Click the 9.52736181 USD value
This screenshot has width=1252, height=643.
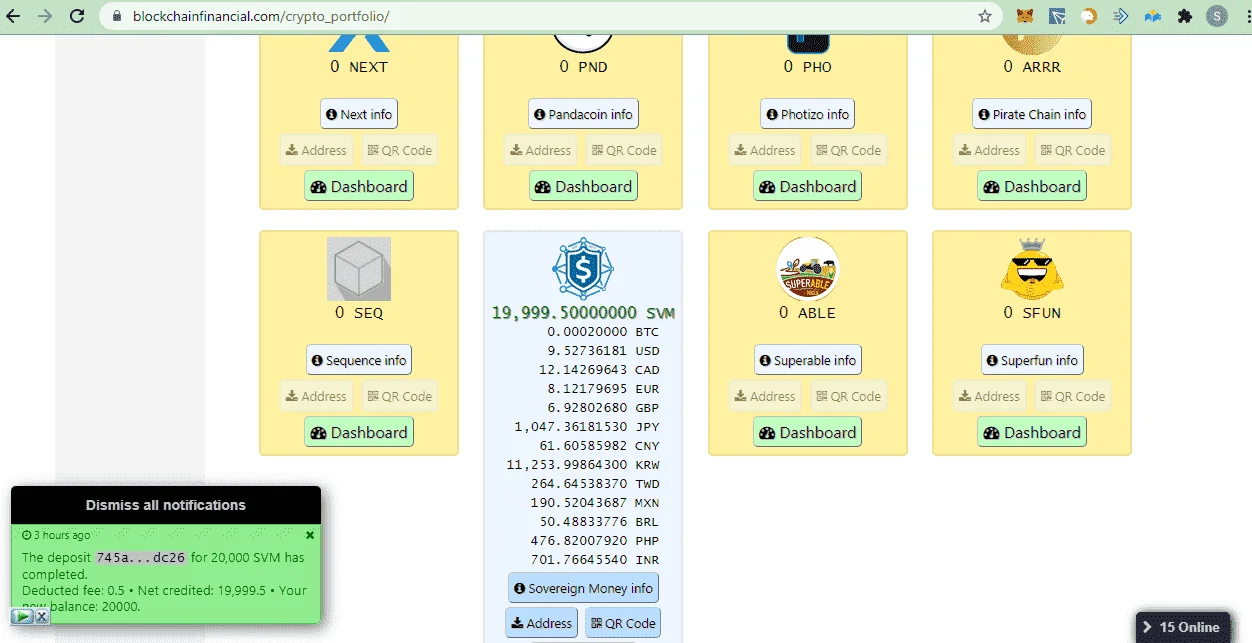[x=603, y=351]
